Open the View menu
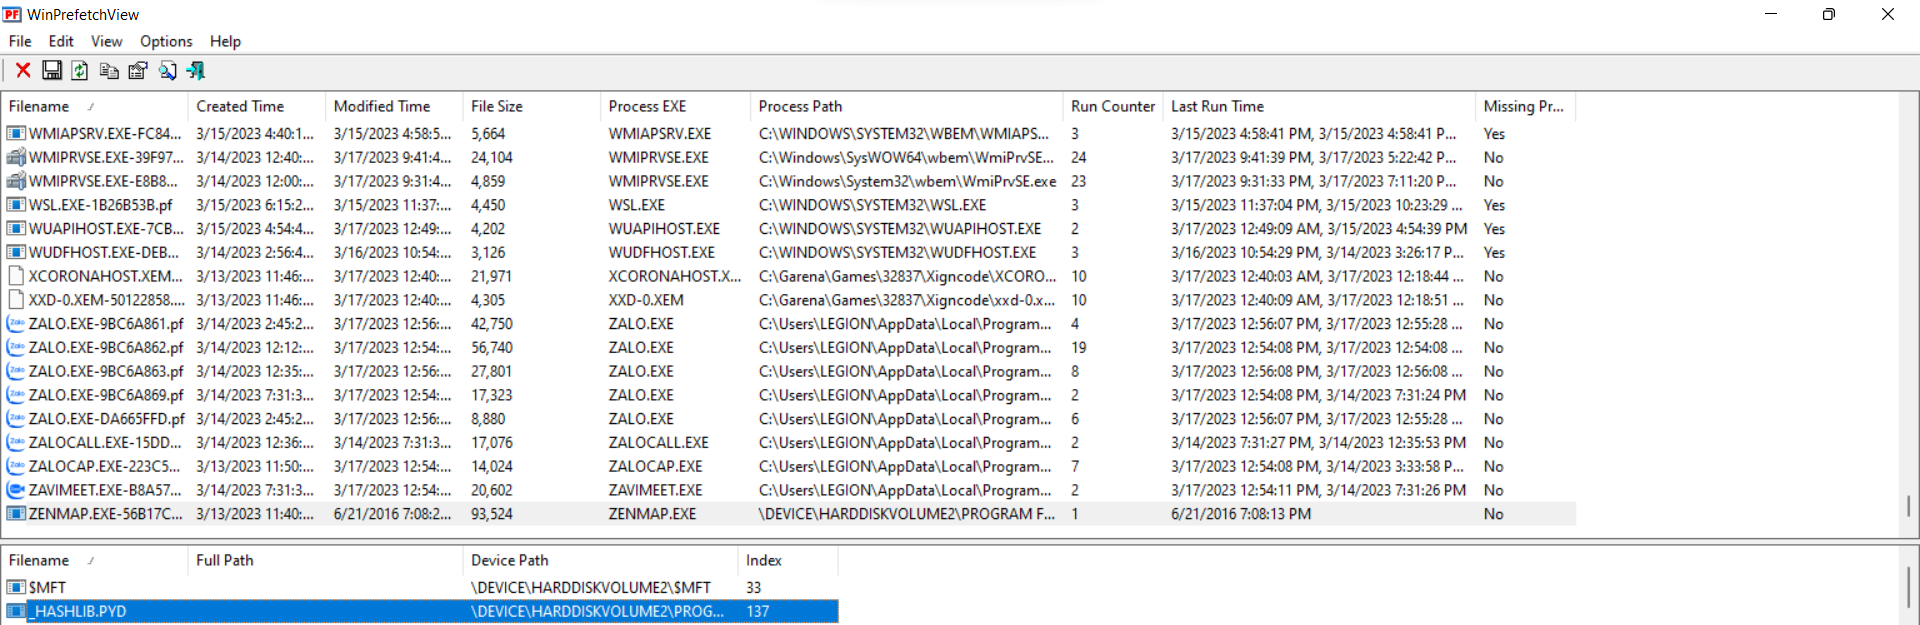Image resolution: width=1920 pixels, height=625 pixels. tap(106, 41)
